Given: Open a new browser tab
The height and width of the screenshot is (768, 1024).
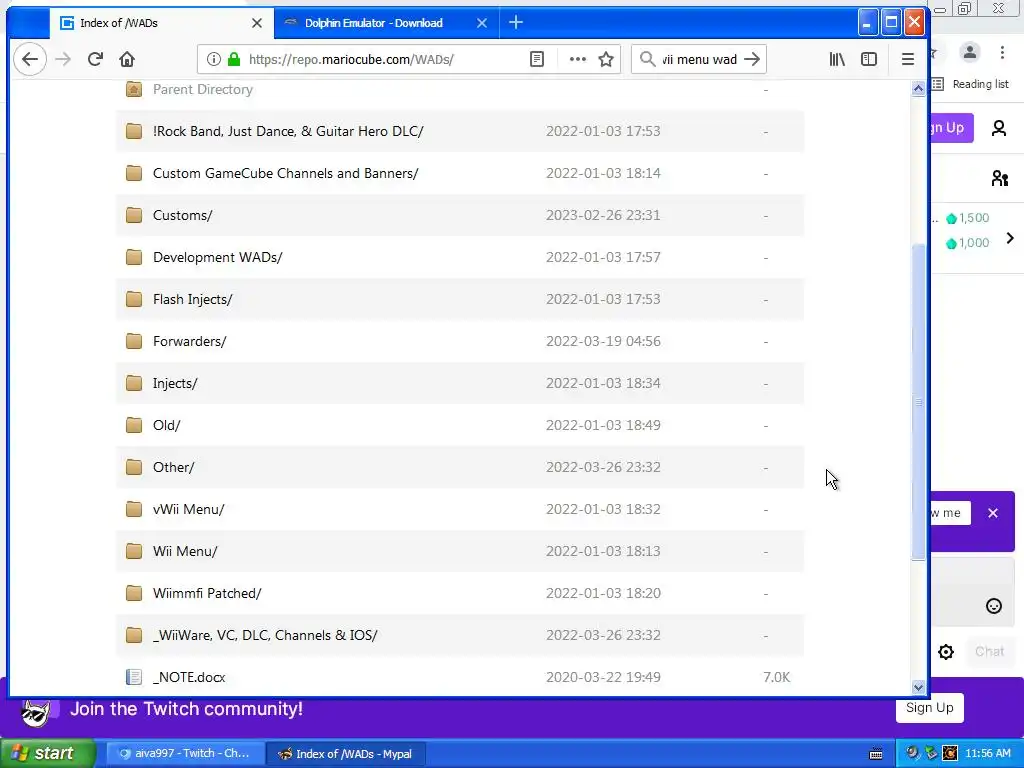Looking at the screenshot, I should click(516, 23).
